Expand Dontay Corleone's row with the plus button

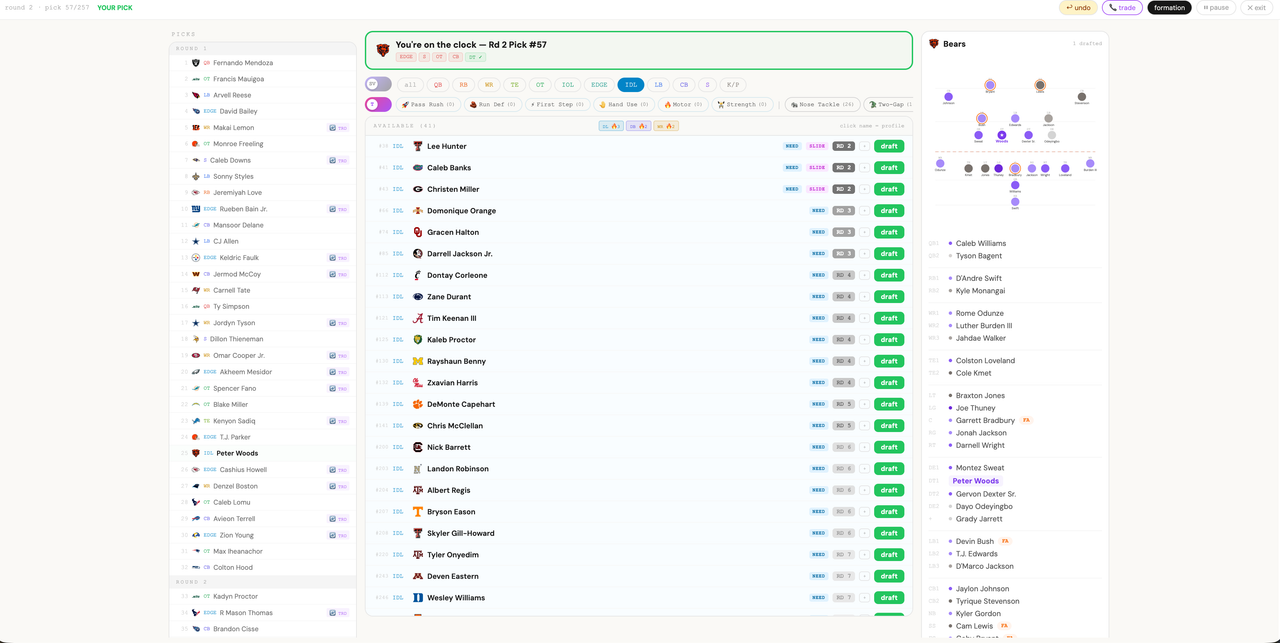click(x=865, y=275)
